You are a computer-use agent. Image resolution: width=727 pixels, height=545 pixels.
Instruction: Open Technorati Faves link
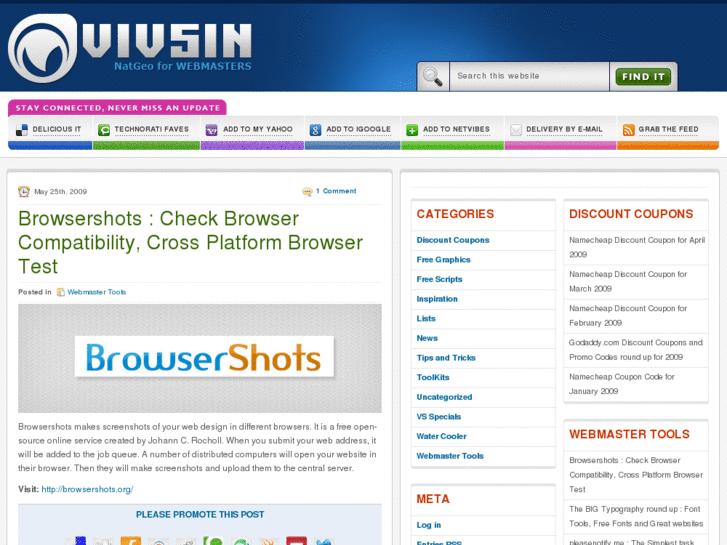(x=152, y=129)
